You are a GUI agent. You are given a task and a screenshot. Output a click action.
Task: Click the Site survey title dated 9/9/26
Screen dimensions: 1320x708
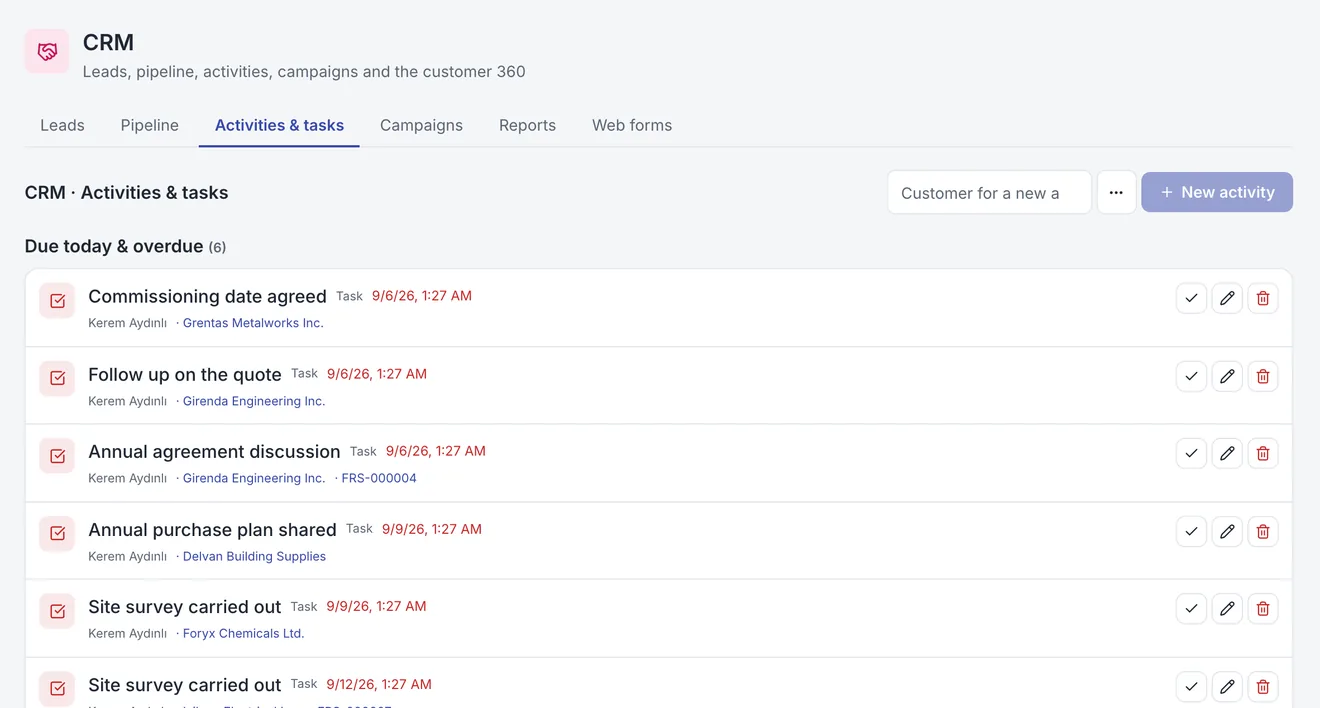185,606
